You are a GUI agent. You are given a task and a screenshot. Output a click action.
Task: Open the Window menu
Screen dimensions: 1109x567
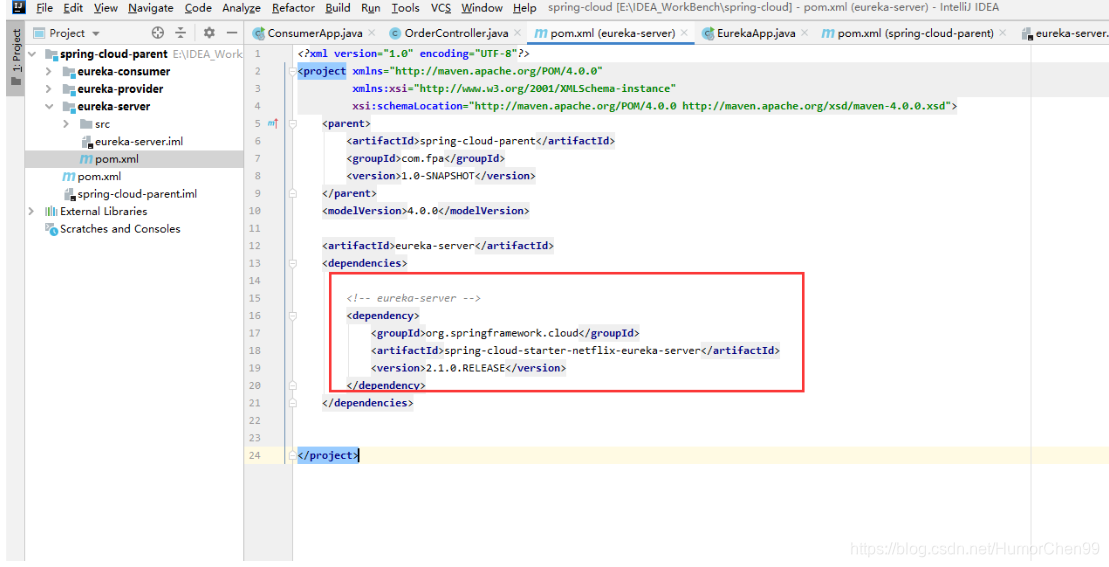click(x=482, y=8)
